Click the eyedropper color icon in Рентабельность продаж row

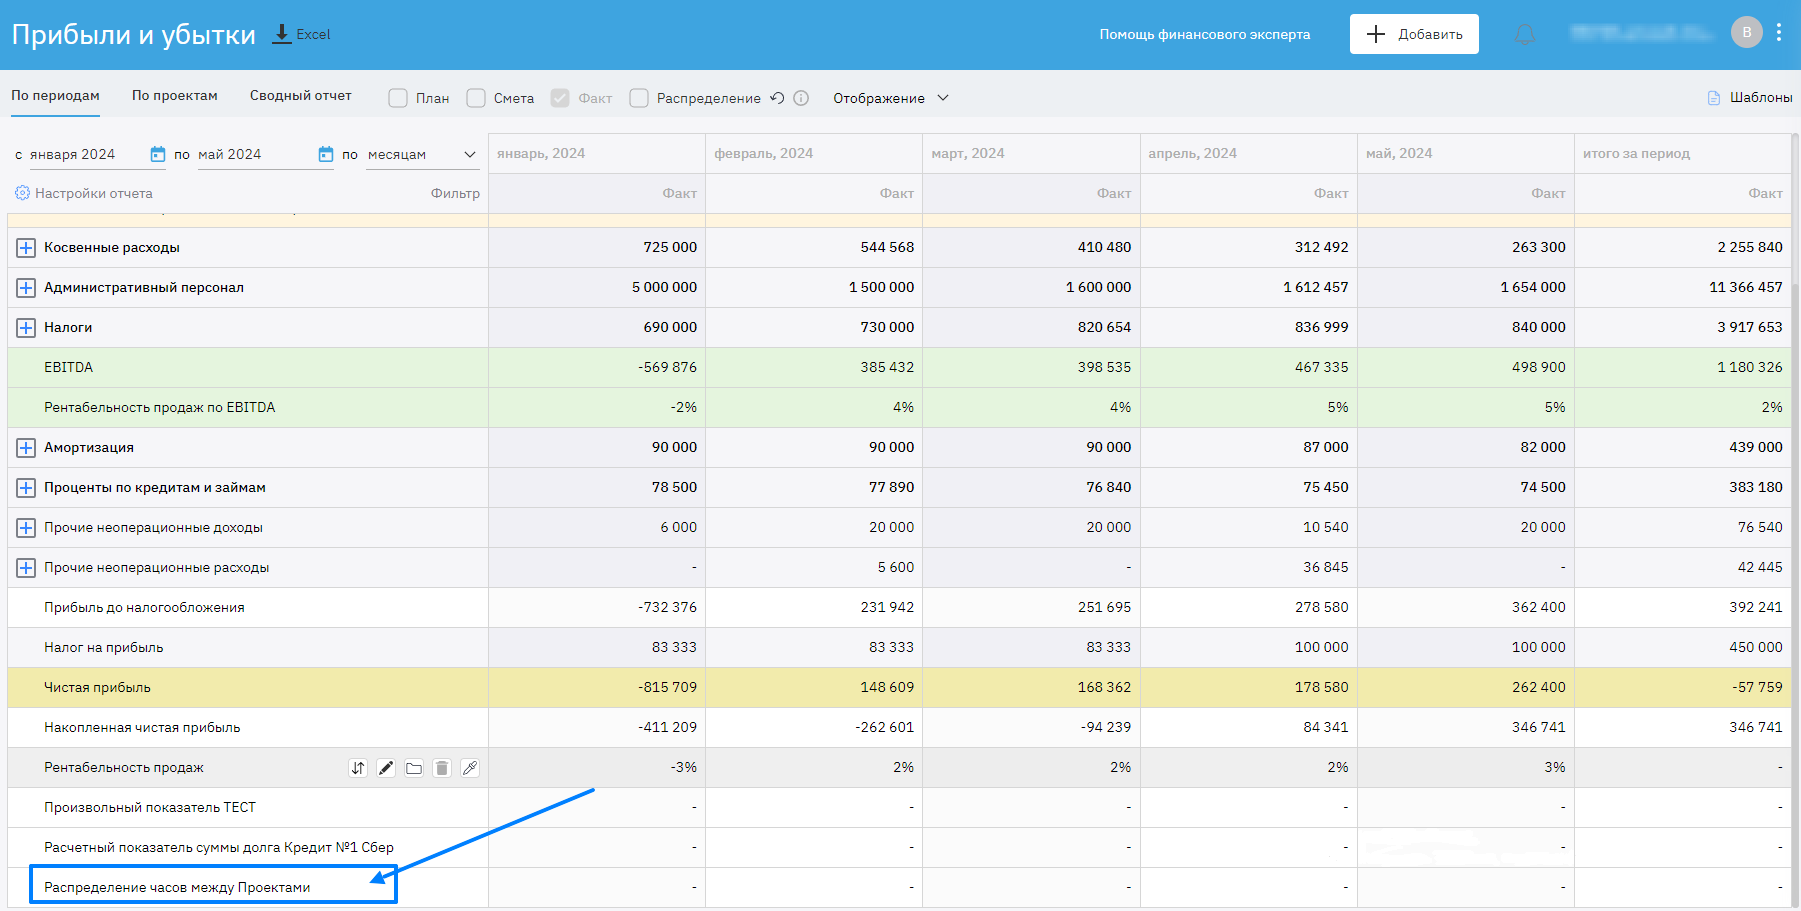[470, 768]
